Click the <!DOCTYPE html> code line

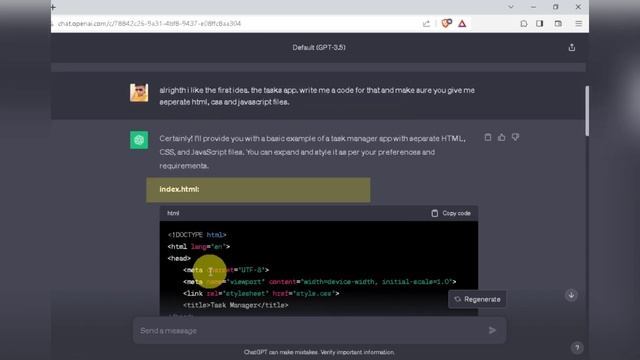point(197,235)
